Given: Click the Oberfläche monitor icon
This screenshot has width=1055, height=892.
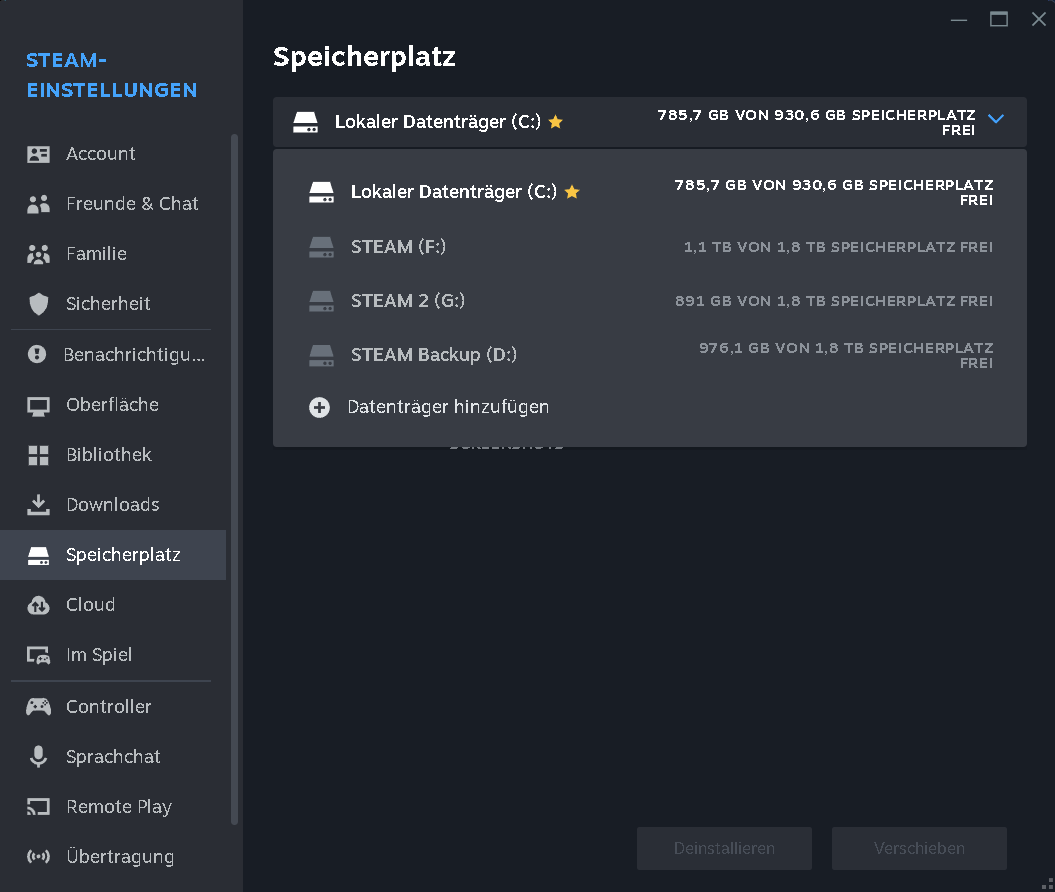Looking at the screenshot, I should 38,406.
